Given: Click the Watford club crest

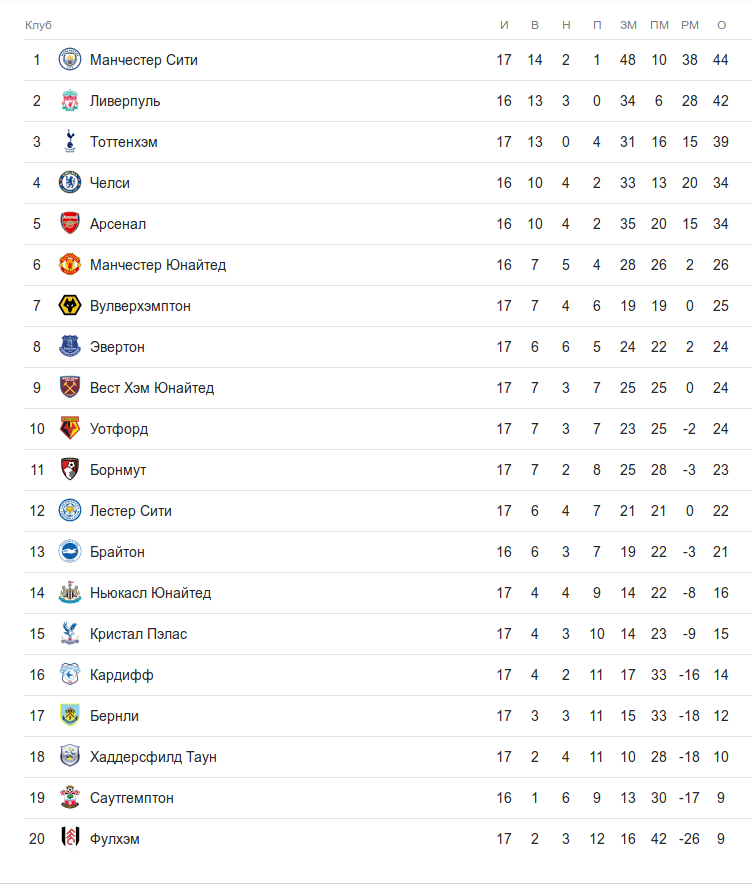Looking at the screenshot, I should (x=69, y=429).
